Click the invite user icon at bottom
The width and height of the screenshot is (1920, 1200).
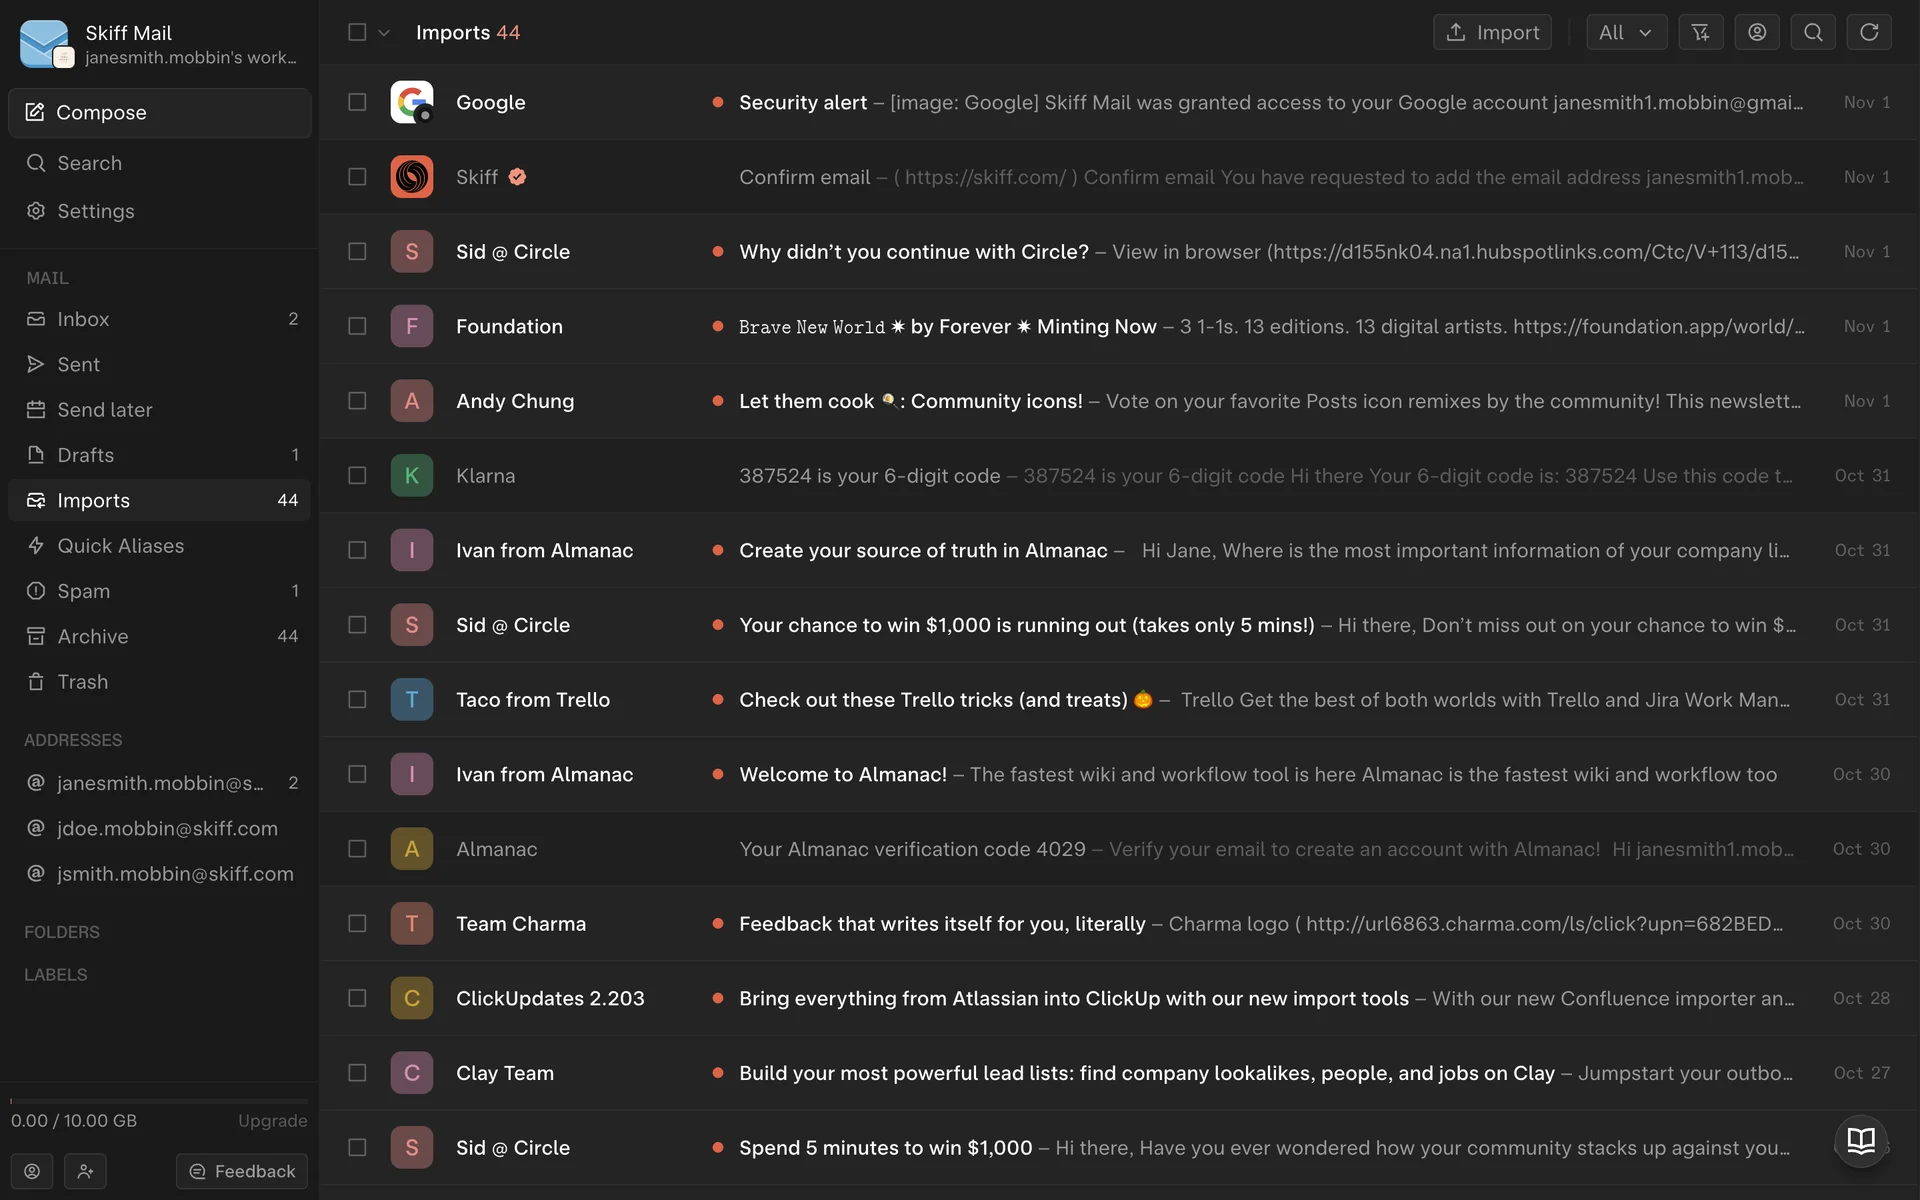[x=85, y=1171]
